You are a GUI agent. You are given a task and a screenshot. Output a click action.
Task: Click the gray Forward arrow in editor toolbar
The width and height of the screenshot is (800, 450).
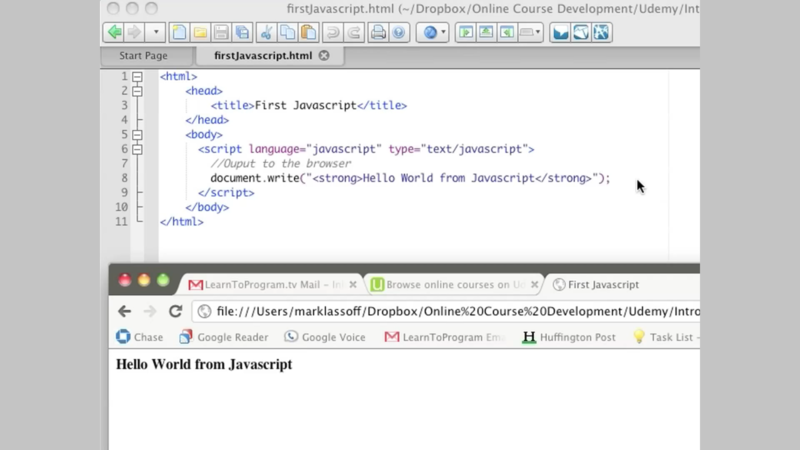tap(134, 32)
